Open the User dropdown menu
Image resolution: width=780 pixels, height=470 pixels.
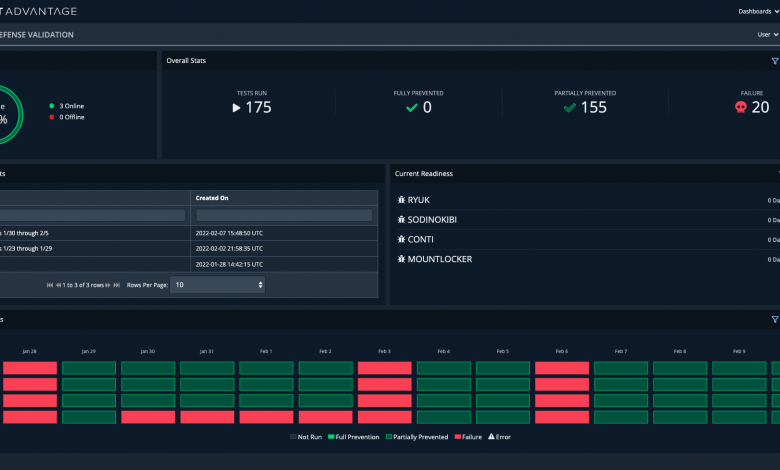(x=768, y=34)
